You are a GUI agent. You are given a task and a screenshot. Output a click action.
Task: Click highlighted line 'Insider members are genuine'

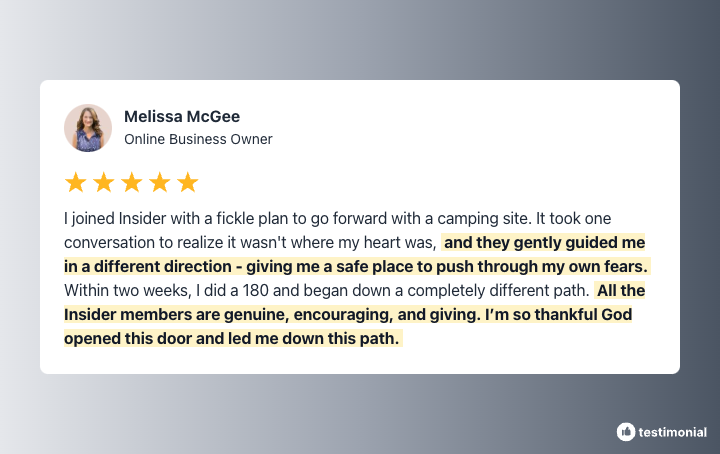pos(348,314)
